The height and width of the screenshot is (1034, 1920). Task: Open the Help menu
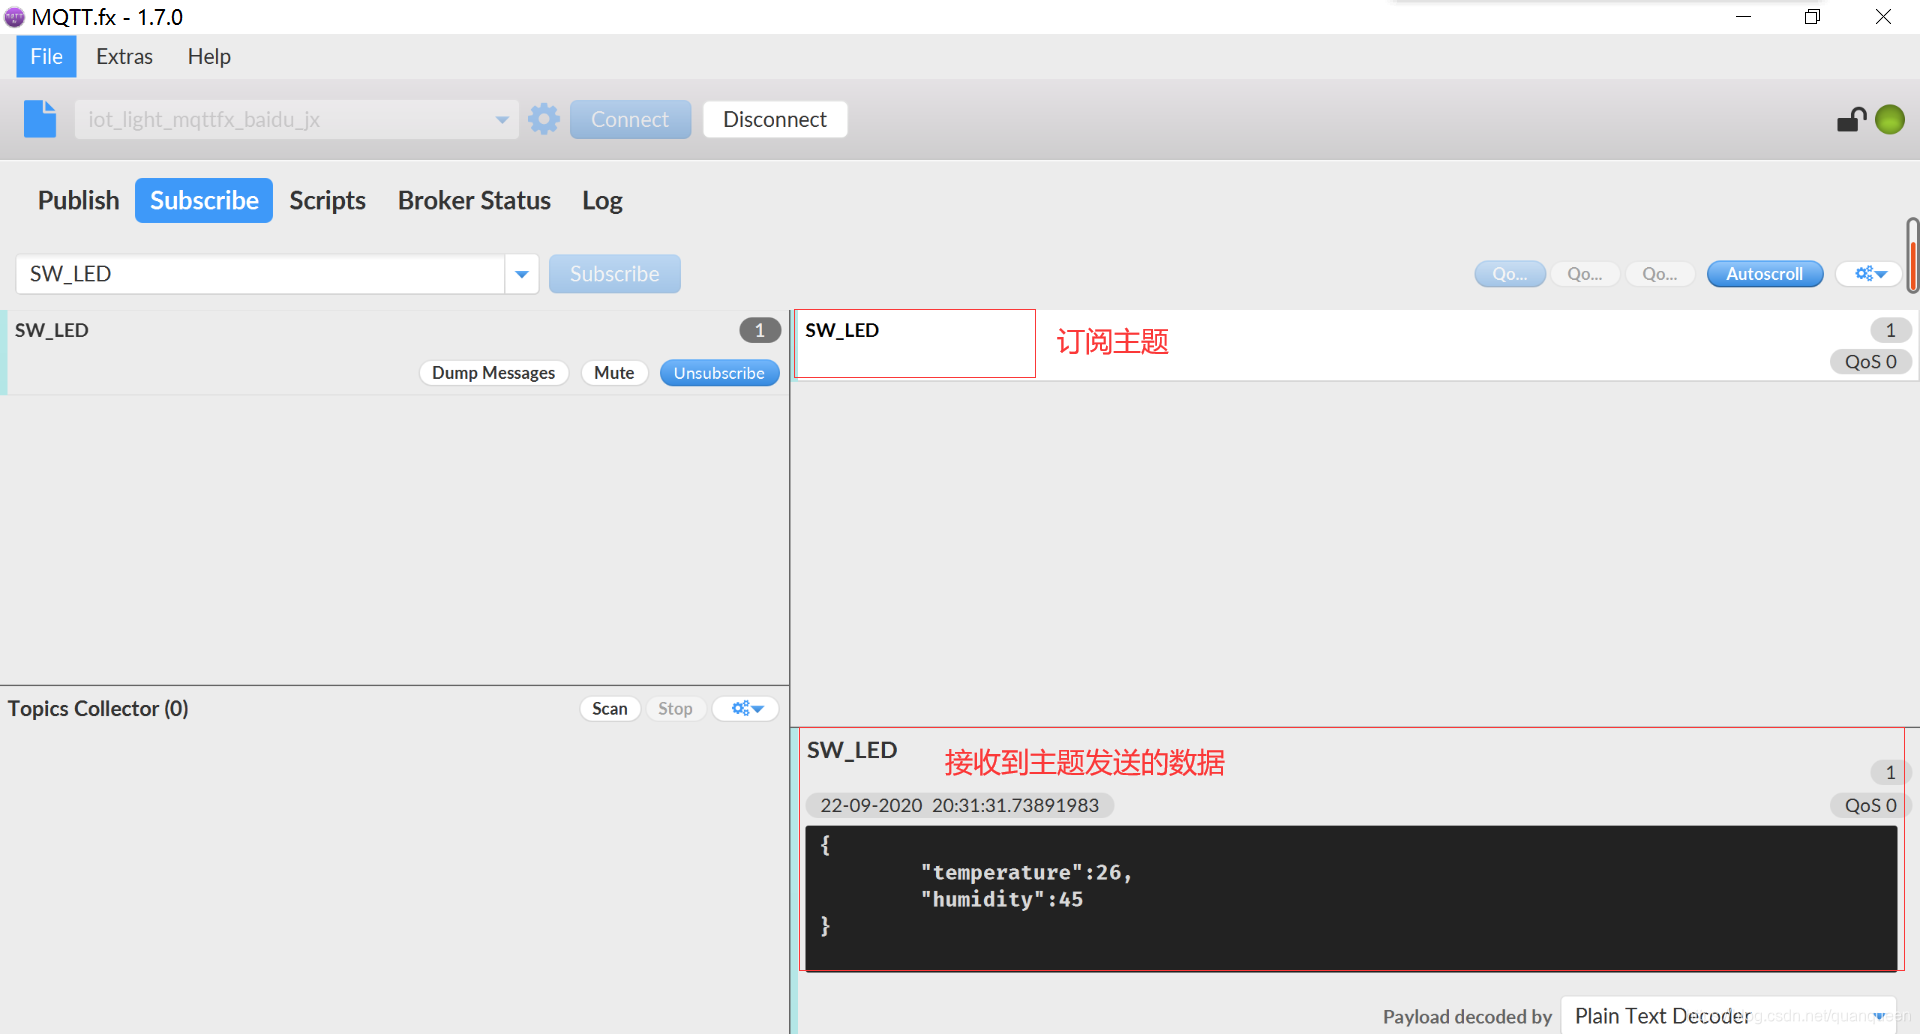pos(209,57)
